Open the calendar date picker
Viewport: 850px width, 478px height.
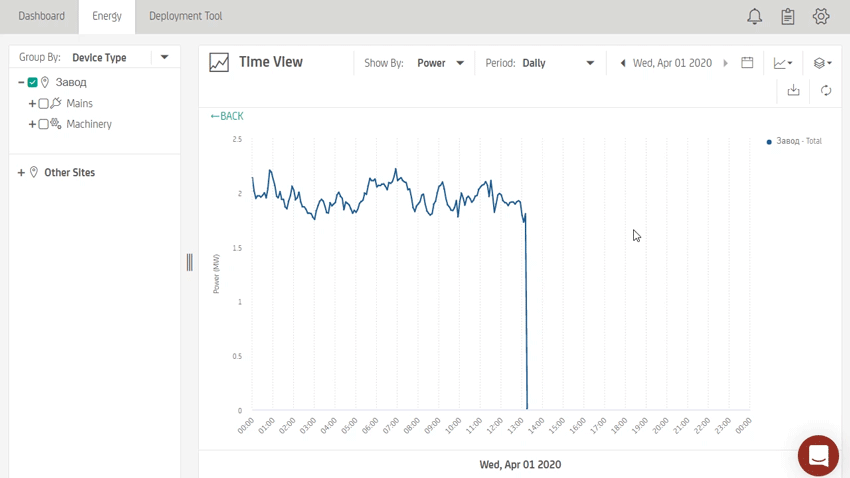tap(747, 63)
